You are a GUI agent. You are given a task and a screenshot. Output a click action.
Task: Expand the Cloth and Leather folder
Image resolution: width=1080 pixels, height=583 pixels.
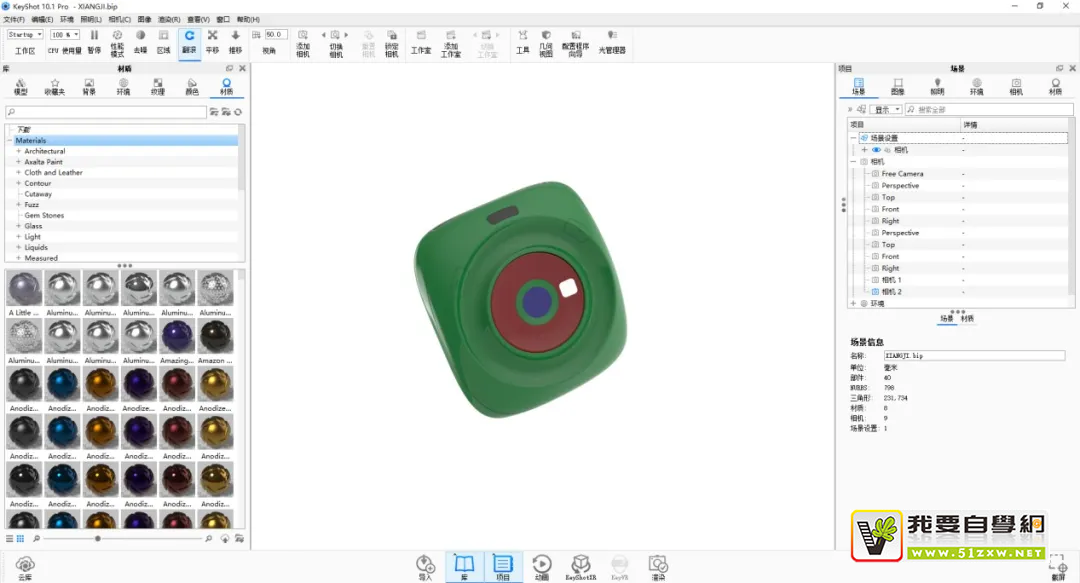(19, 172)
